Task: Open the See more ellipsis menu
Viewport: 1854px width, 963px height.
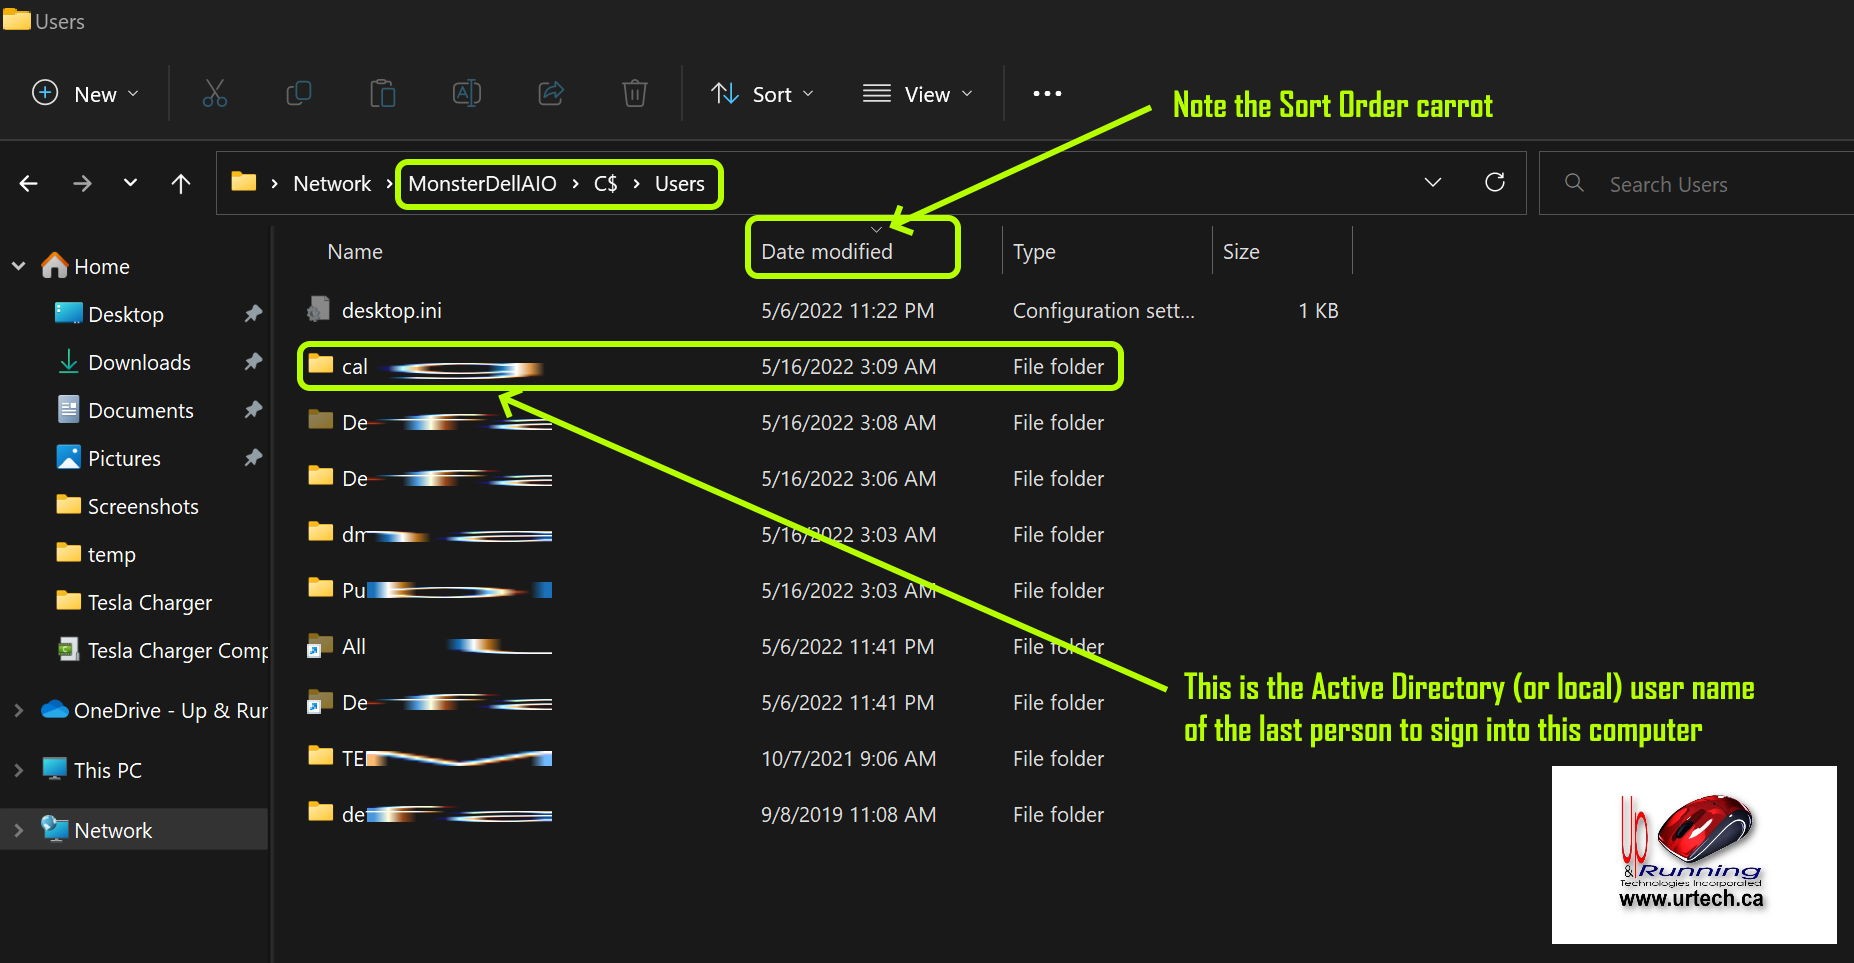Action: pos(1046,94)
